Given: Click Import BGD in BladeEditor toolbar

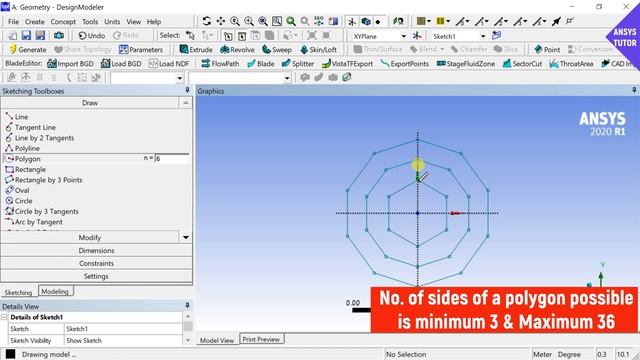Looking at the screenshot, I should coord(70,64).
